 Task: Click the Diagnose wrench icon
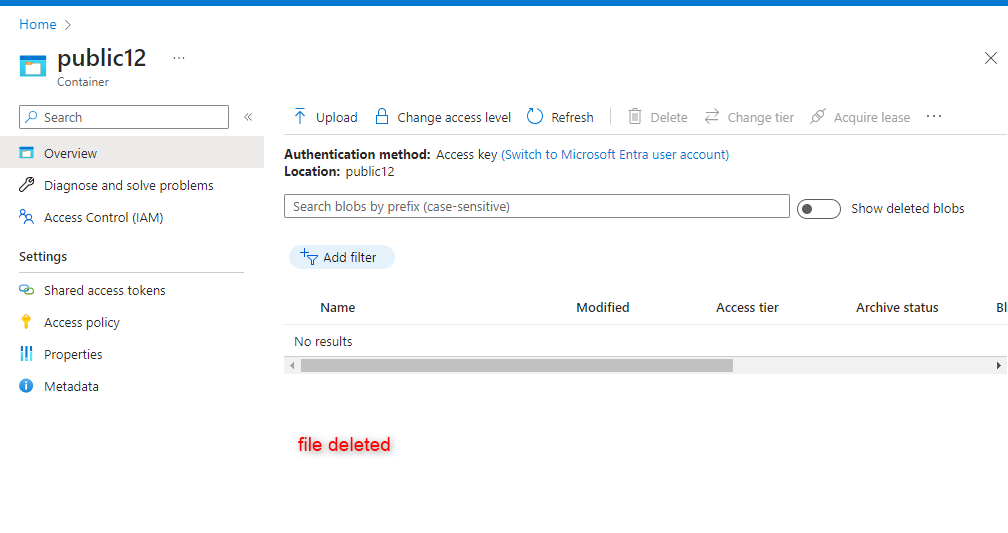click(x=26, y=185)
